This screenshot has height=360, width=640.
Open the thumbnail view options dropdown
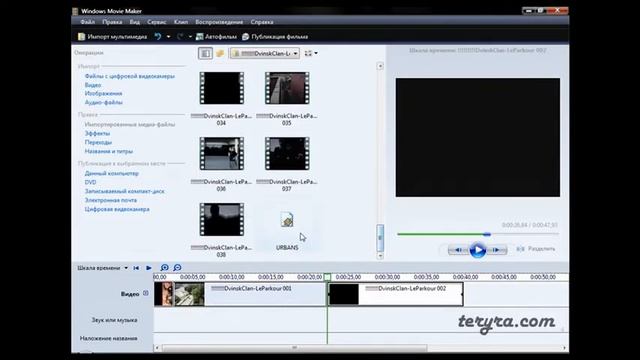point(311,53)
